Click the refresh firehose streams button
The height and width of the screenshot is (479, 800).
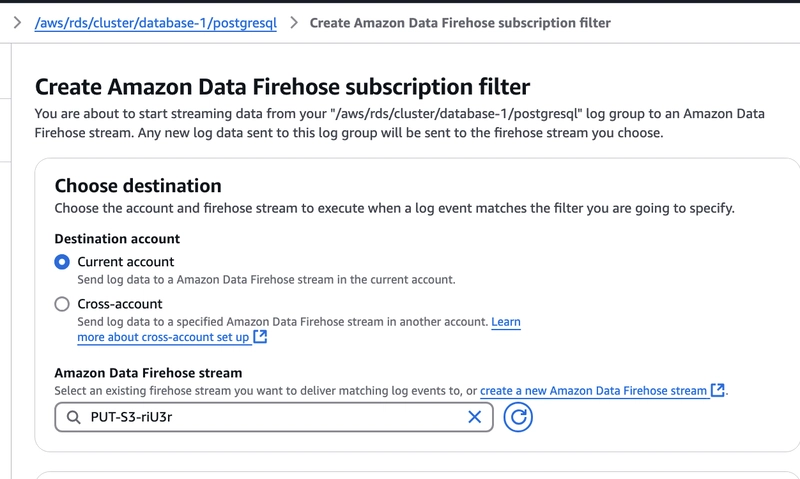tap(518, 417)
